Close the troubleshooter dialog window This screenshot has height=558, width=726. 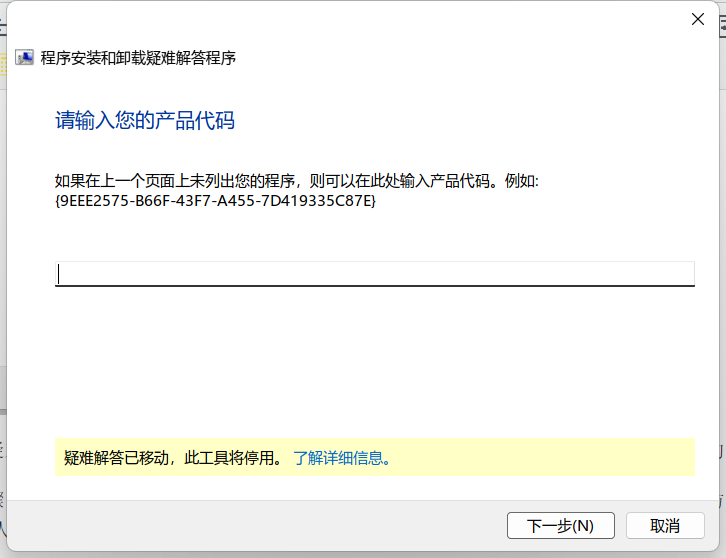point(698,19)
